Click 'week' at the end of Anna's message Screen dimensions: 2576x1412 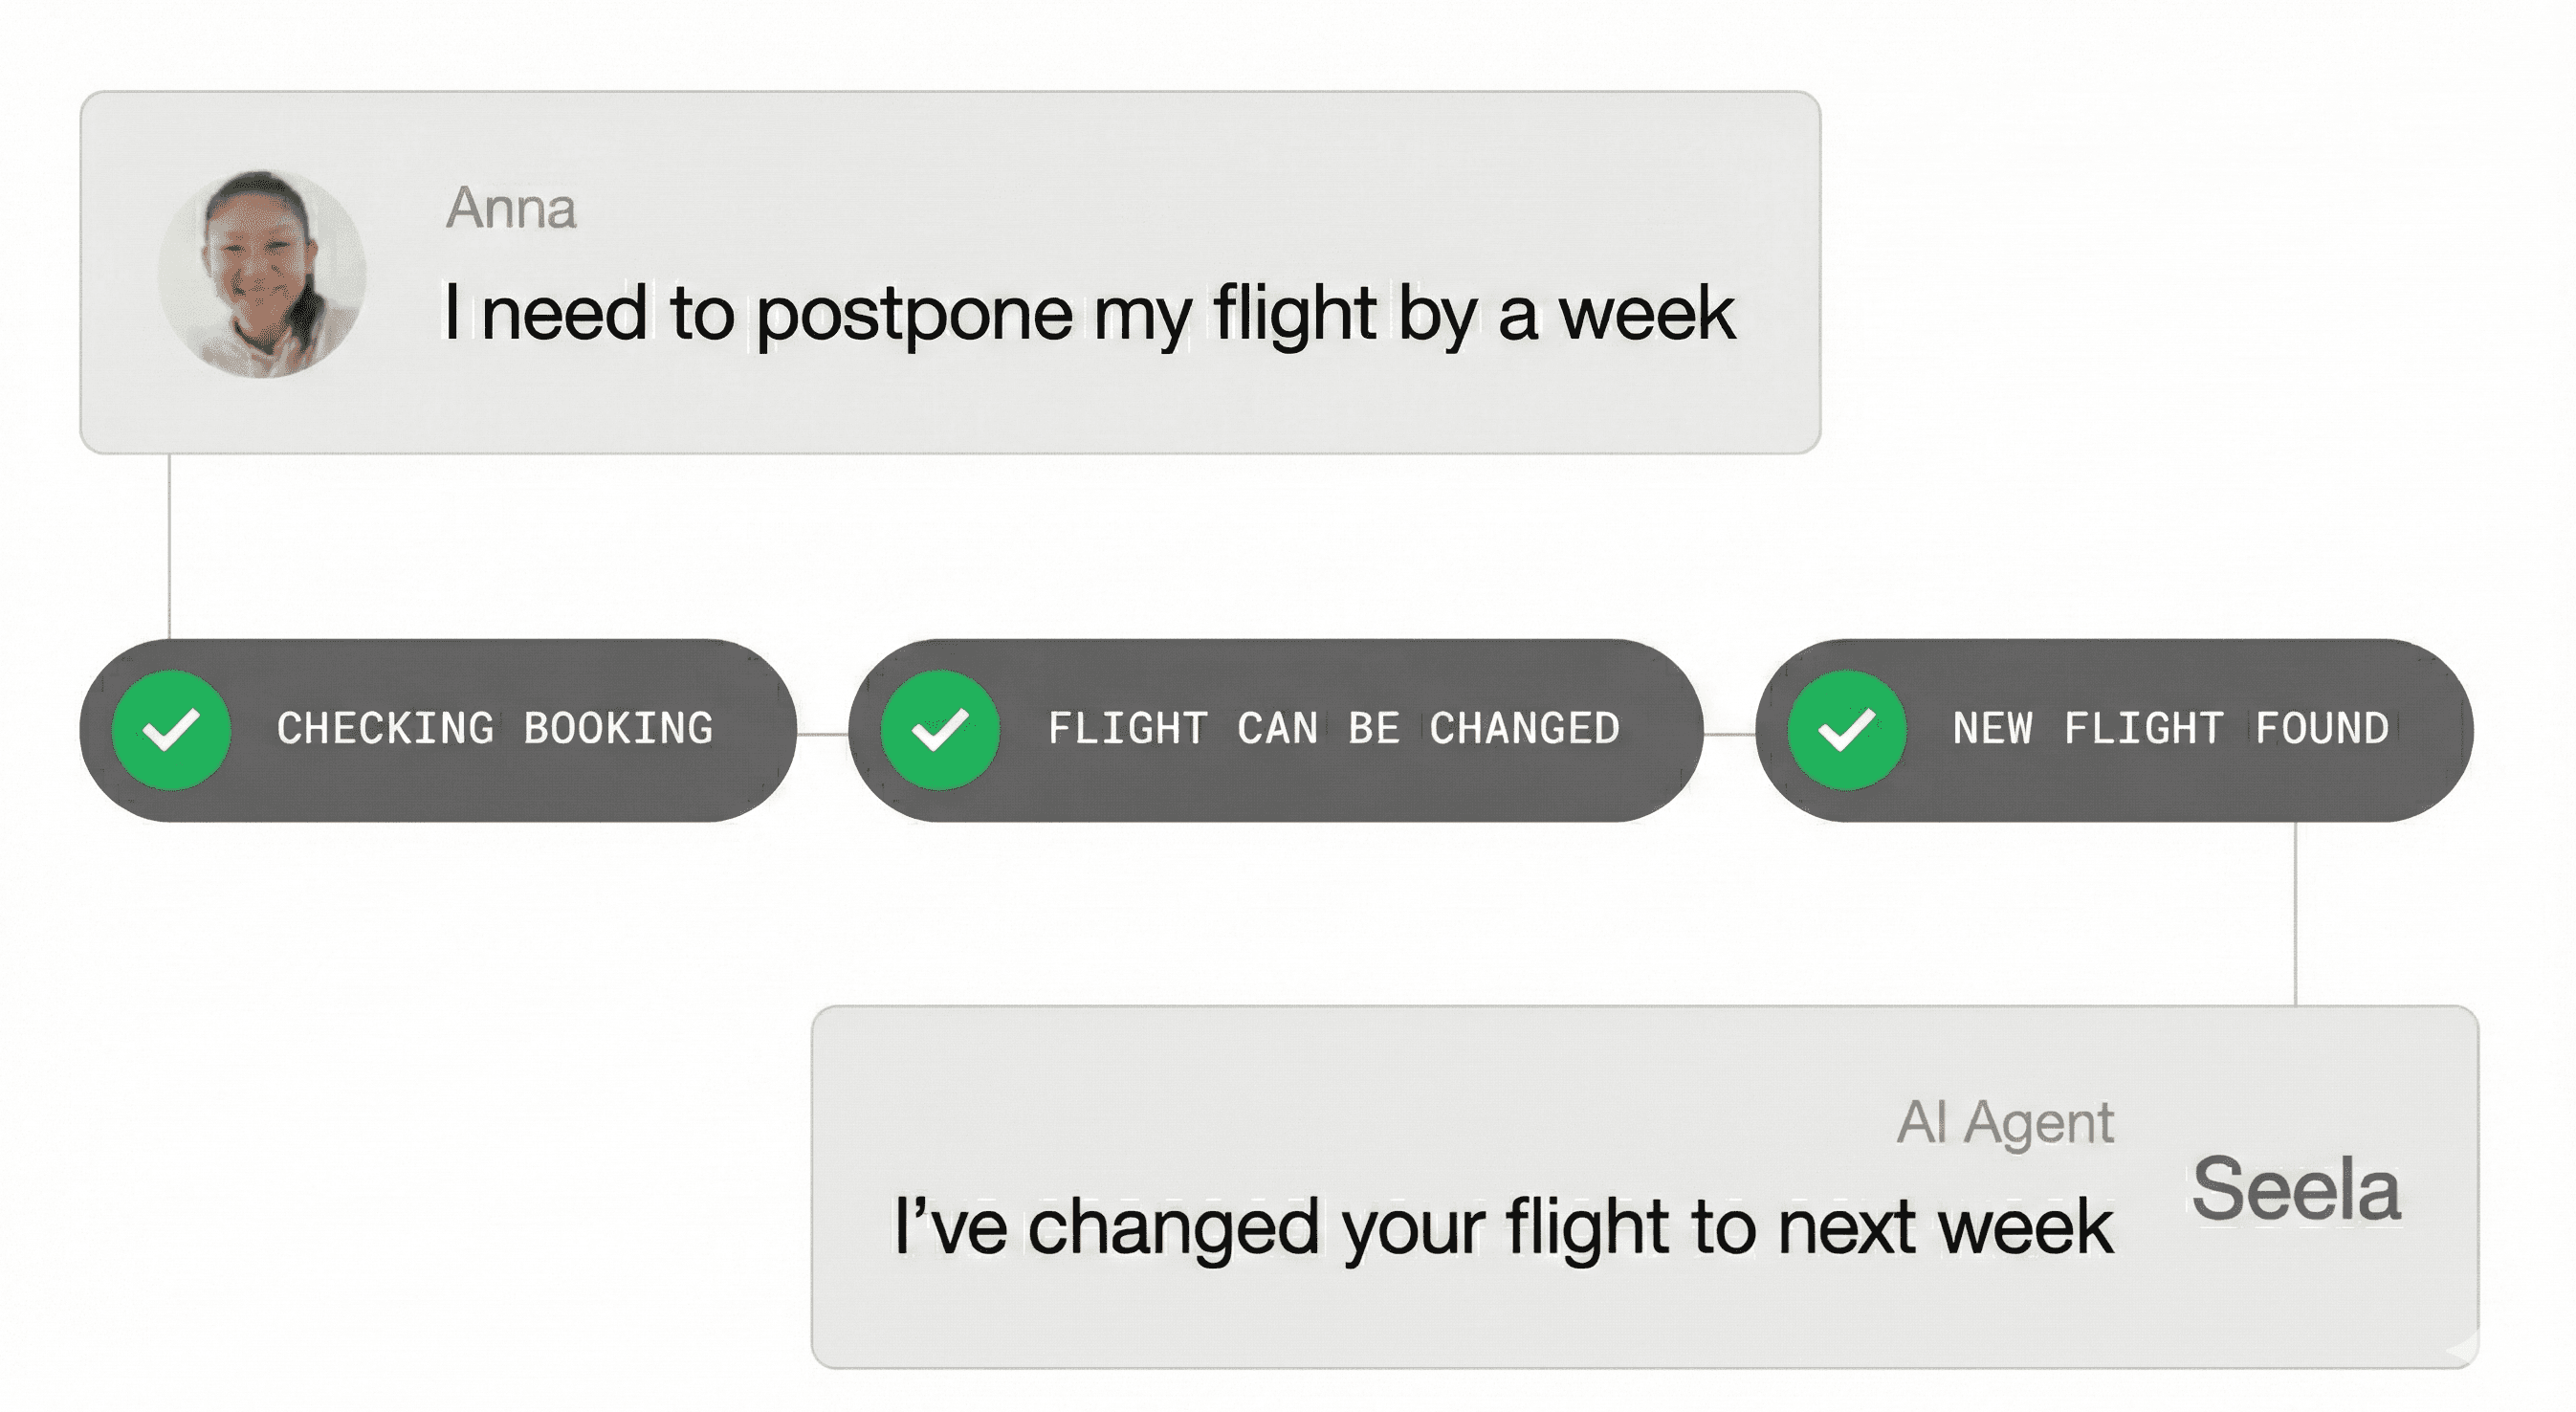click(x=1647, y=315)
